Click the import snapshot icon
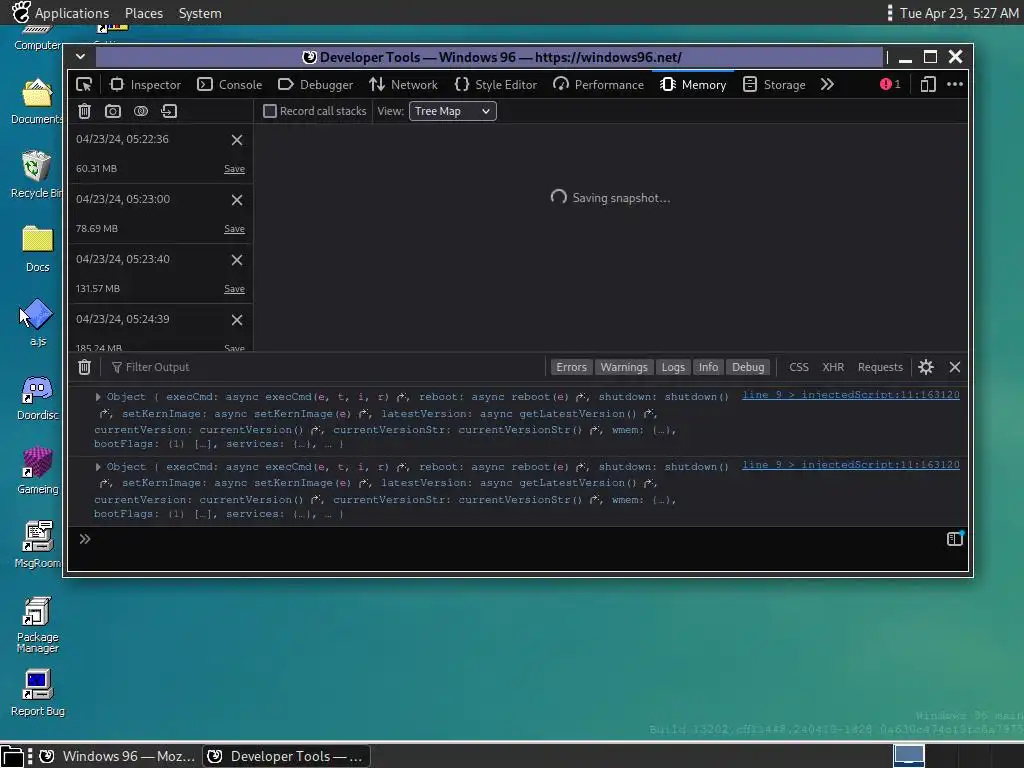The height and width of the screenshot is (768, 1024). [169, 111]
